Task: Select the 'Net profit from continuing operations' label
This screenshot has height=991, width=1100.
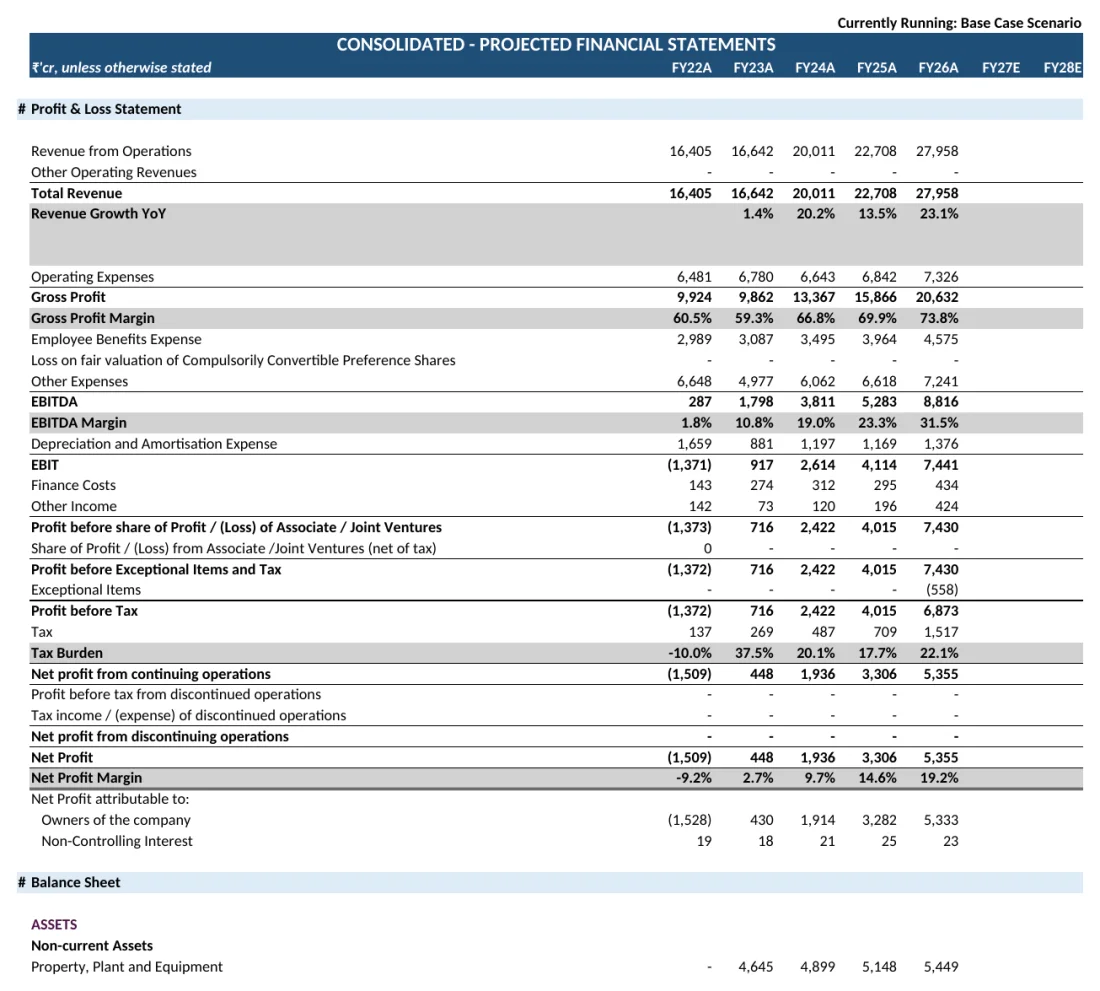Action: tap(151, 674)
